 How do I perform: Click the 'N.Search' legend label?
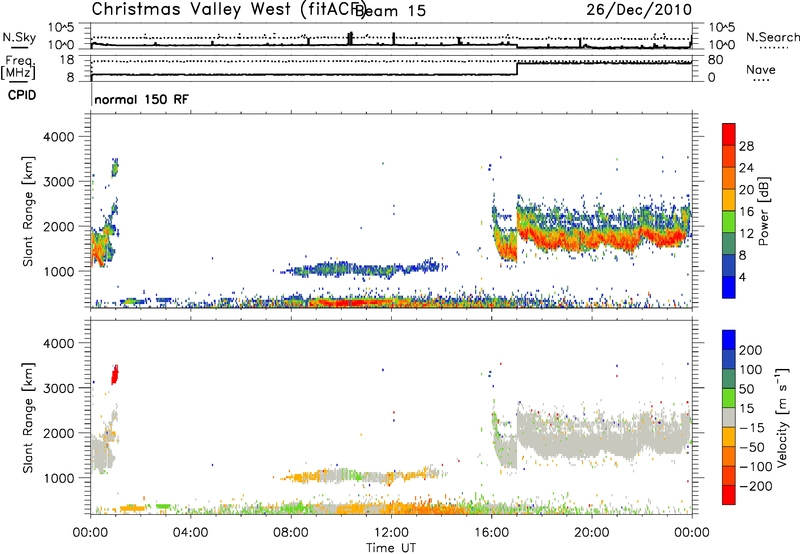point(773,37)
